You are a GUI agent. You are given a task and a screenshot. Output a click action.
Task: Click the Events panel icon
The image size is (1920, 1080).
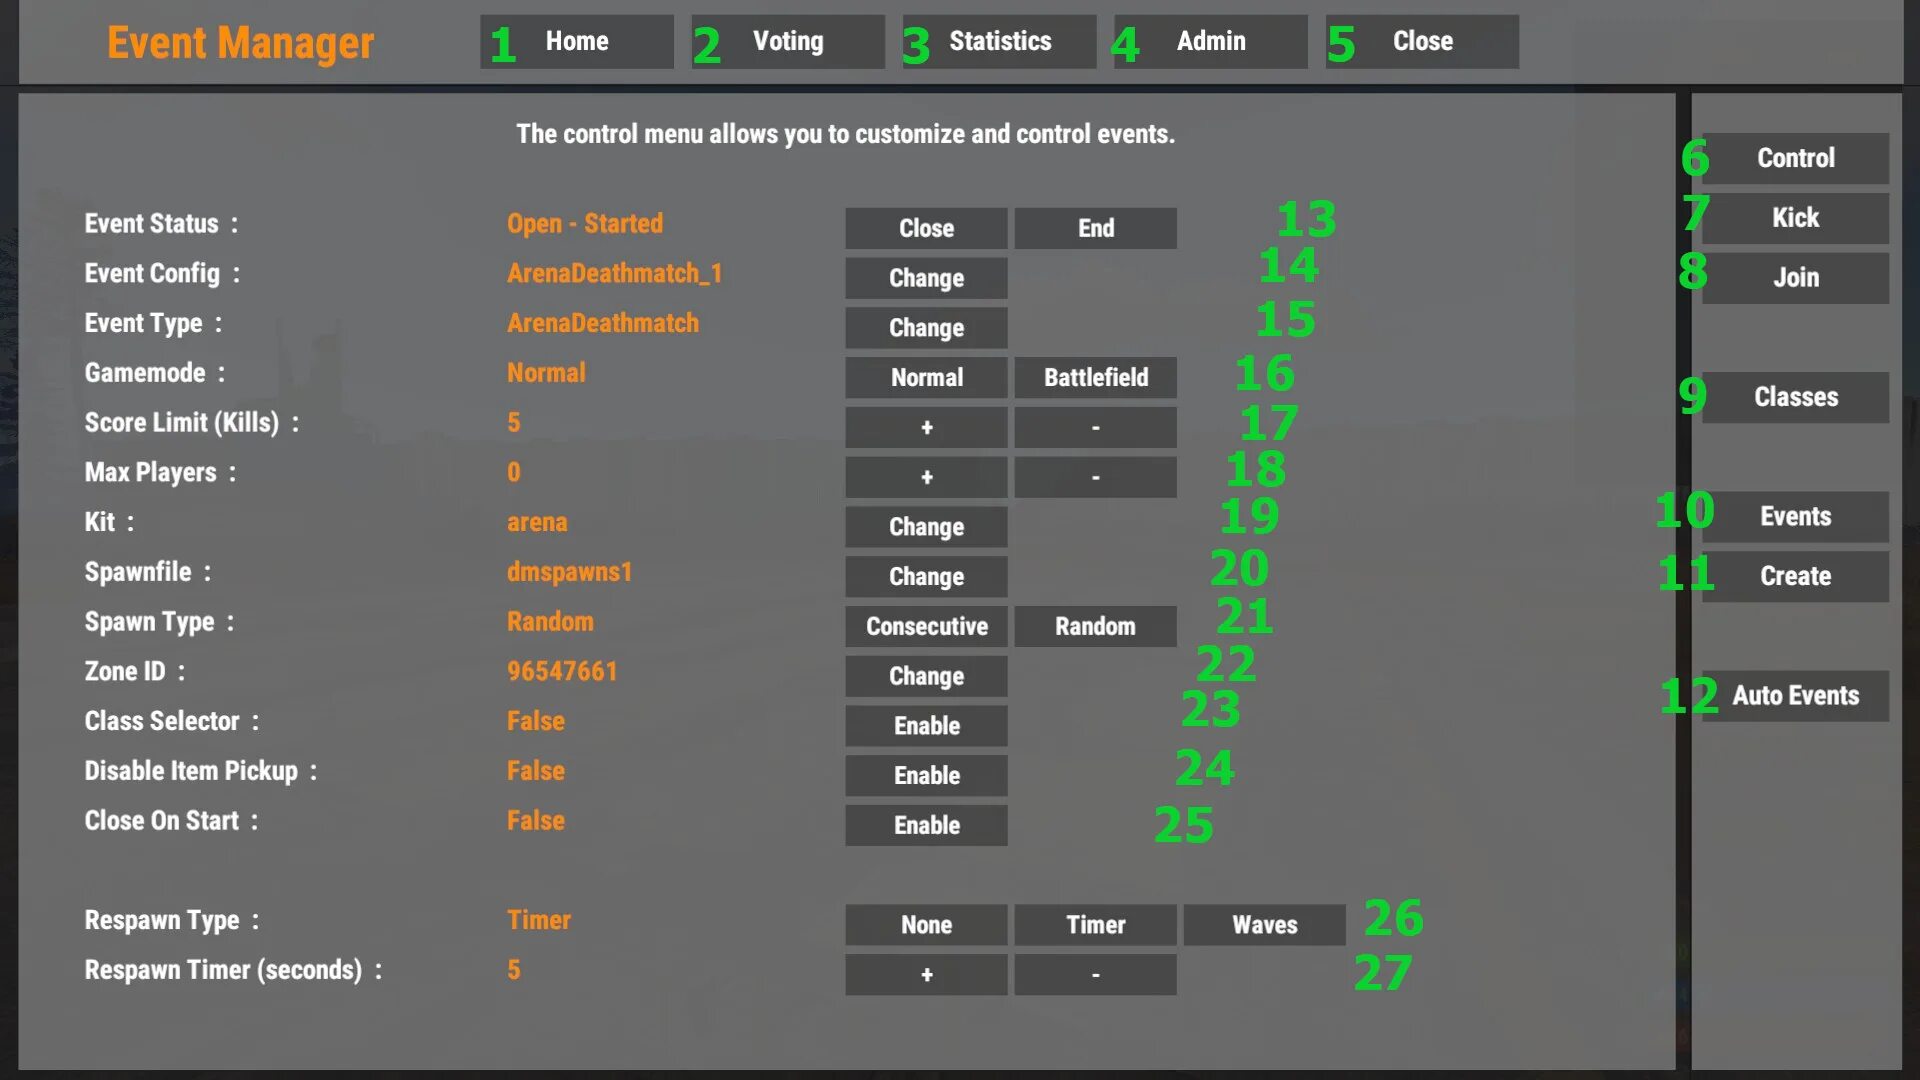coord(1796,516)
